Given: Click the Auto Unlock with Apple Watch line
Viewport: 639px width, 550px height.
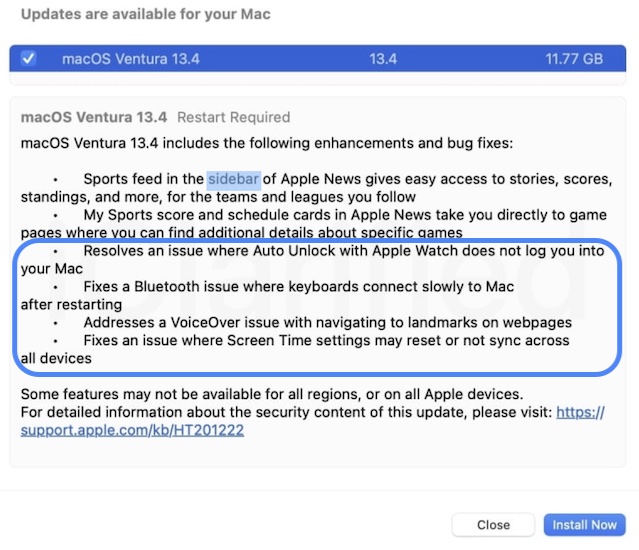Looking at the screenshot, I should pyautogui.click(x=344, y=251).
